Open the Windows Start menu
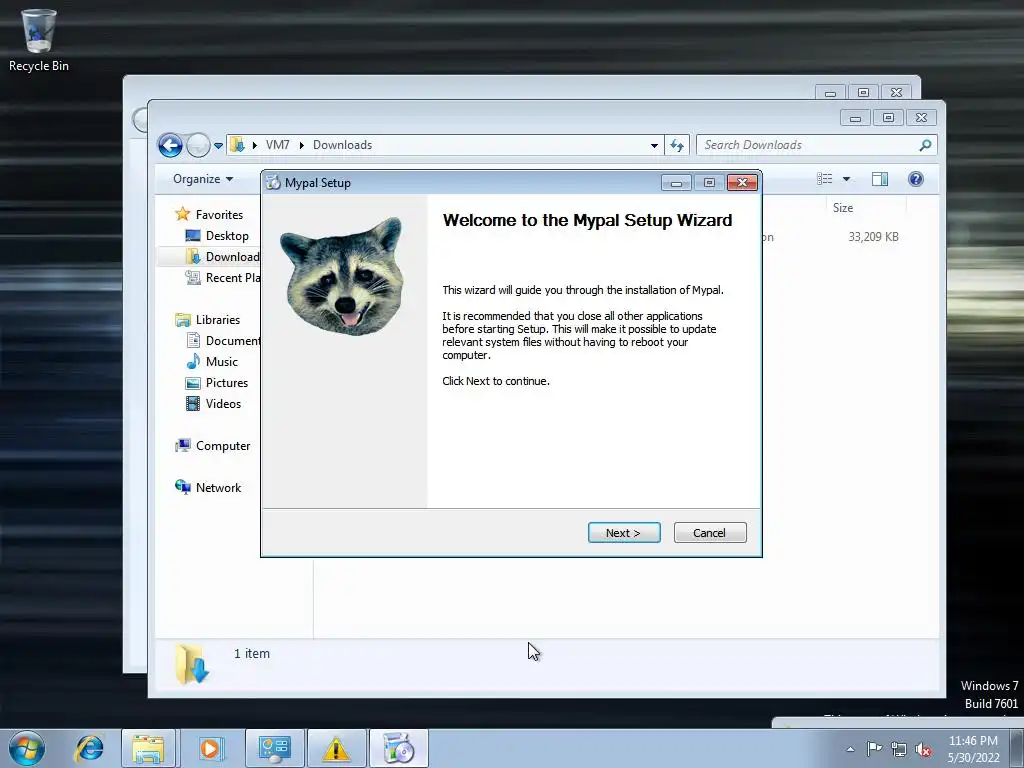 click(x=27, y=748)
